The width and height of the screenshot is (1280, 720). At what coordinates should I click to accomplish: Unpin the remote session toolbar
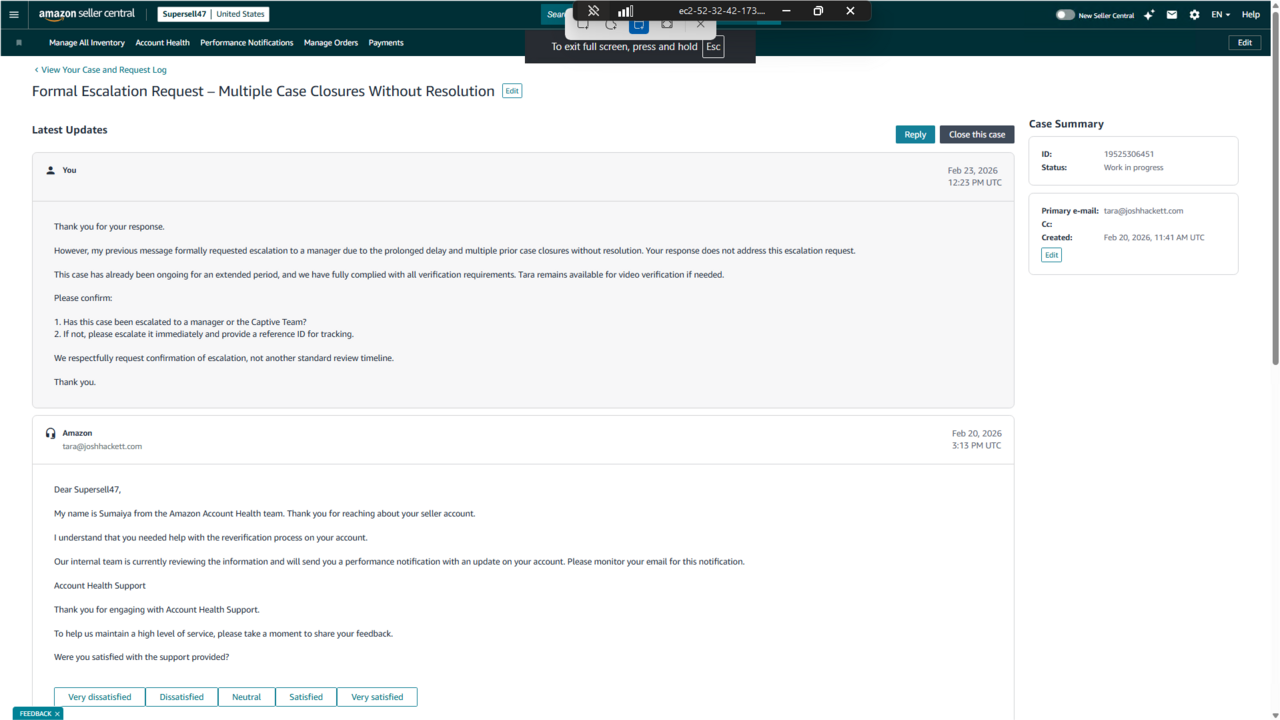593,11
